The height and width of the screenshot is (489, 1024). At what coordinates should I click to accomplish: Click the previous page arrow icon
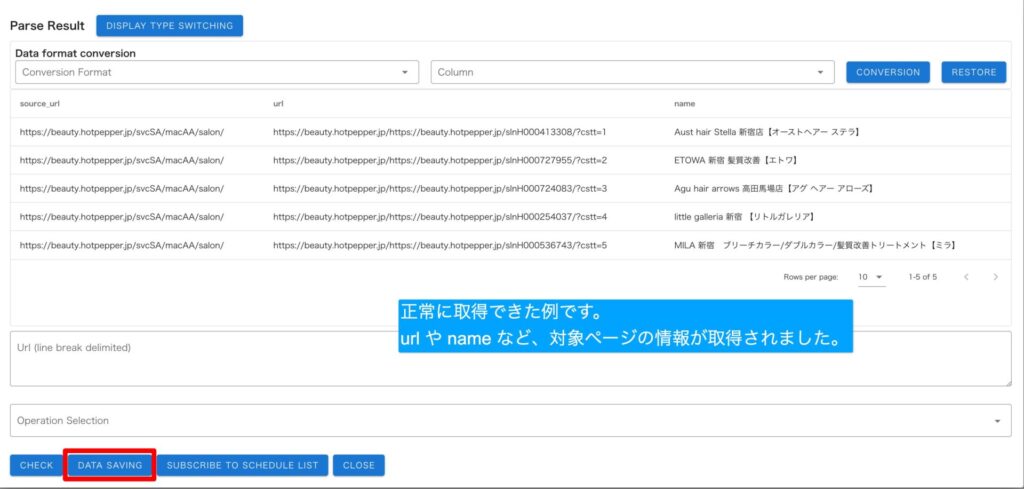966,277
